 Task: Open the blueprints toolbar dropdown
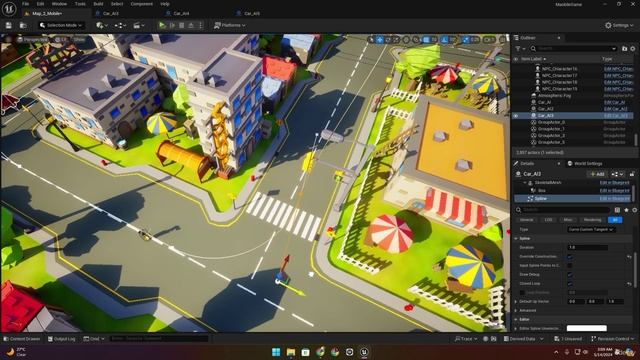tap(120, 25)
